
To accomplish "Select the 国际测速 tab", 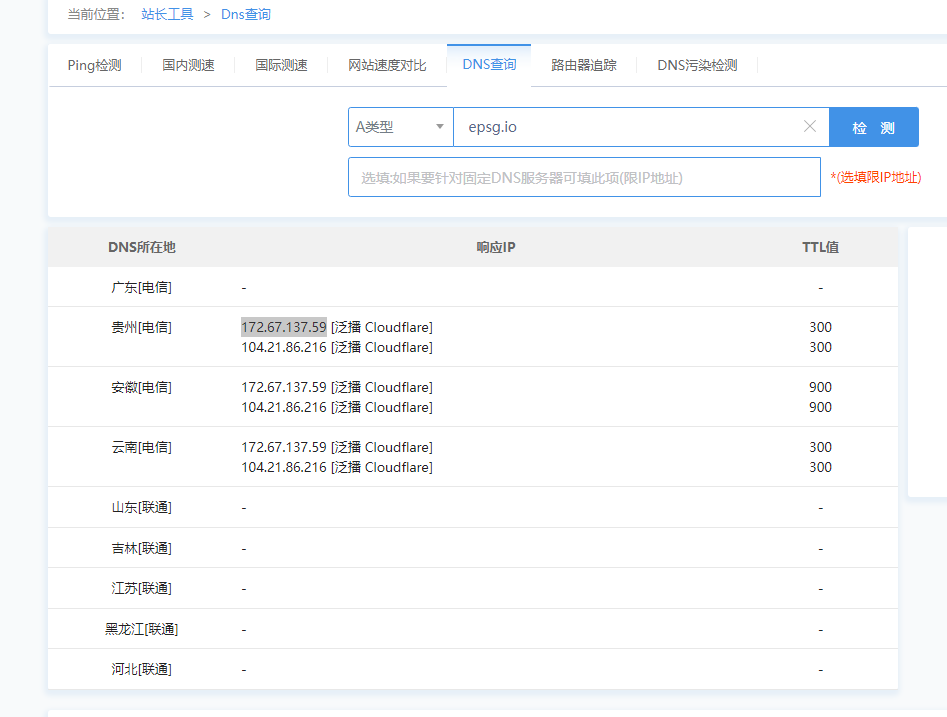I will 283,64.
